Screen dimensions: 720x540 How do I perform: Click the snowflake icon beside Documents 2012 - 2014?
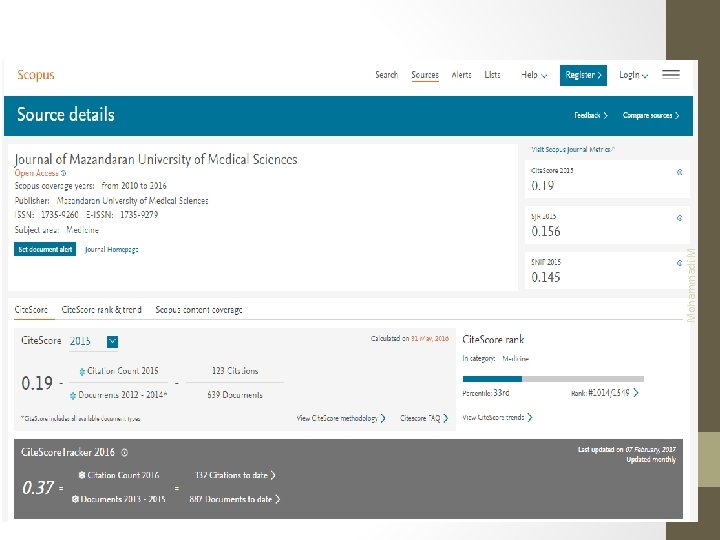click(x=73, y=395)
